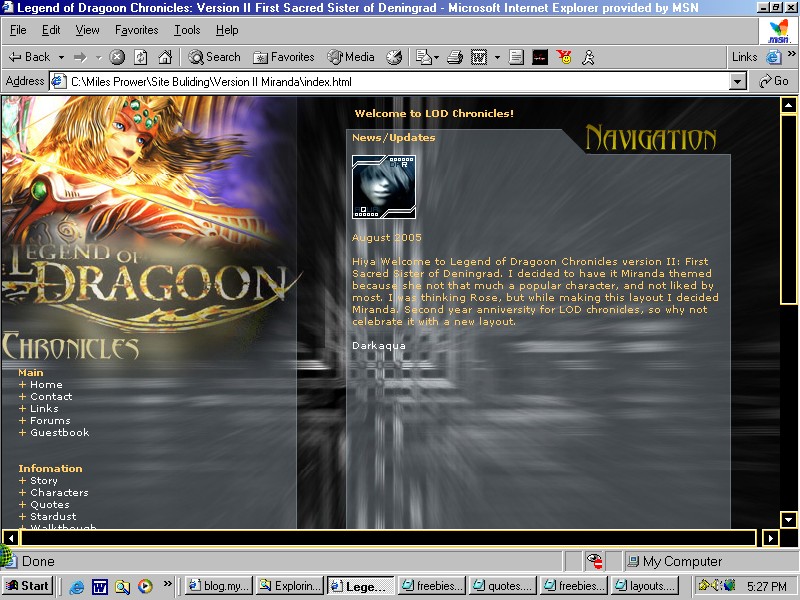Open the File menu
This screenshot has width=800, height=600.
(x=18, y=31)
